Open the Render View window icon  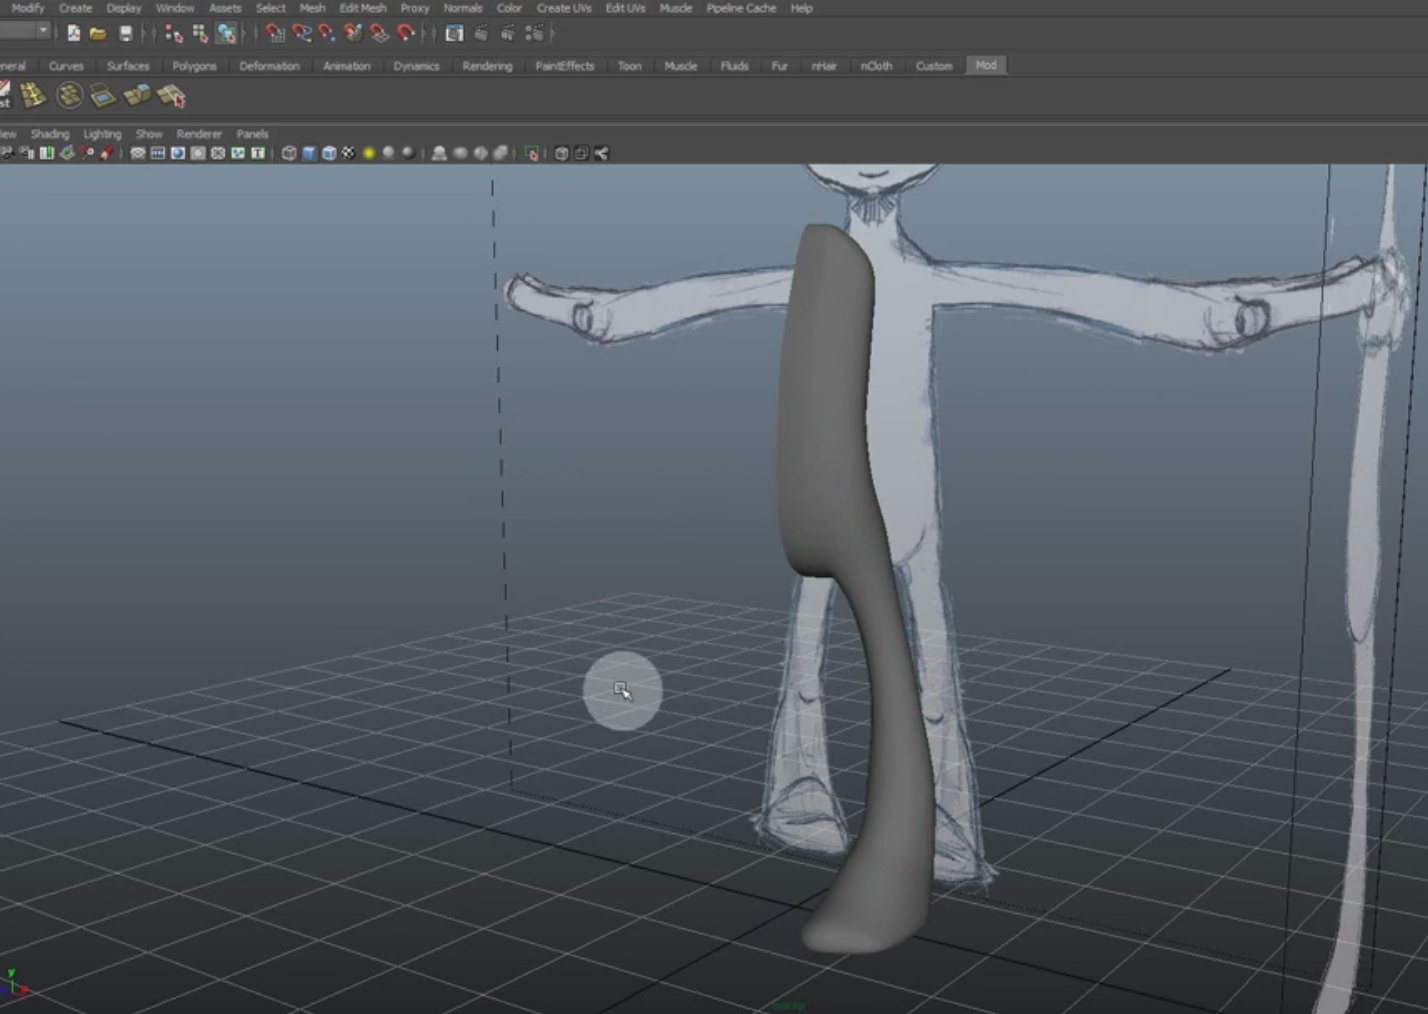[454, 34]
